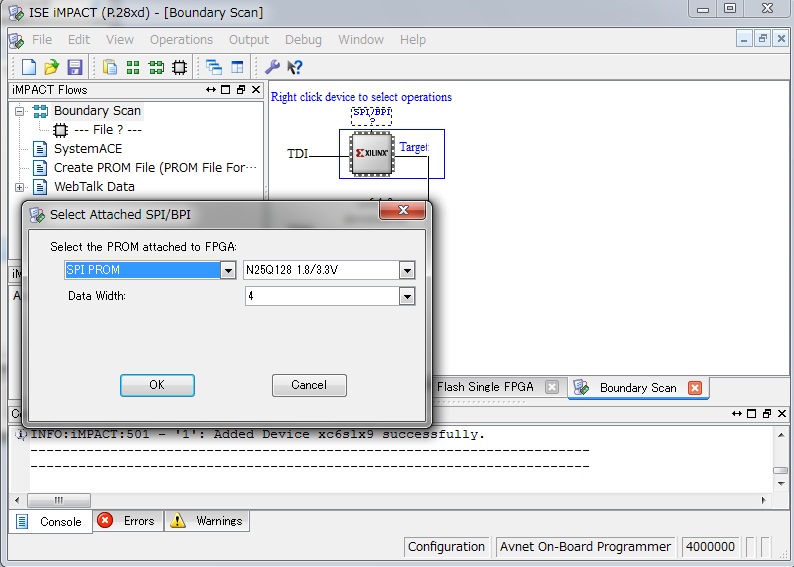Toggle the Console panel slide-out arrows
This screenshot has height=567, width=794.
pos(737,414)
